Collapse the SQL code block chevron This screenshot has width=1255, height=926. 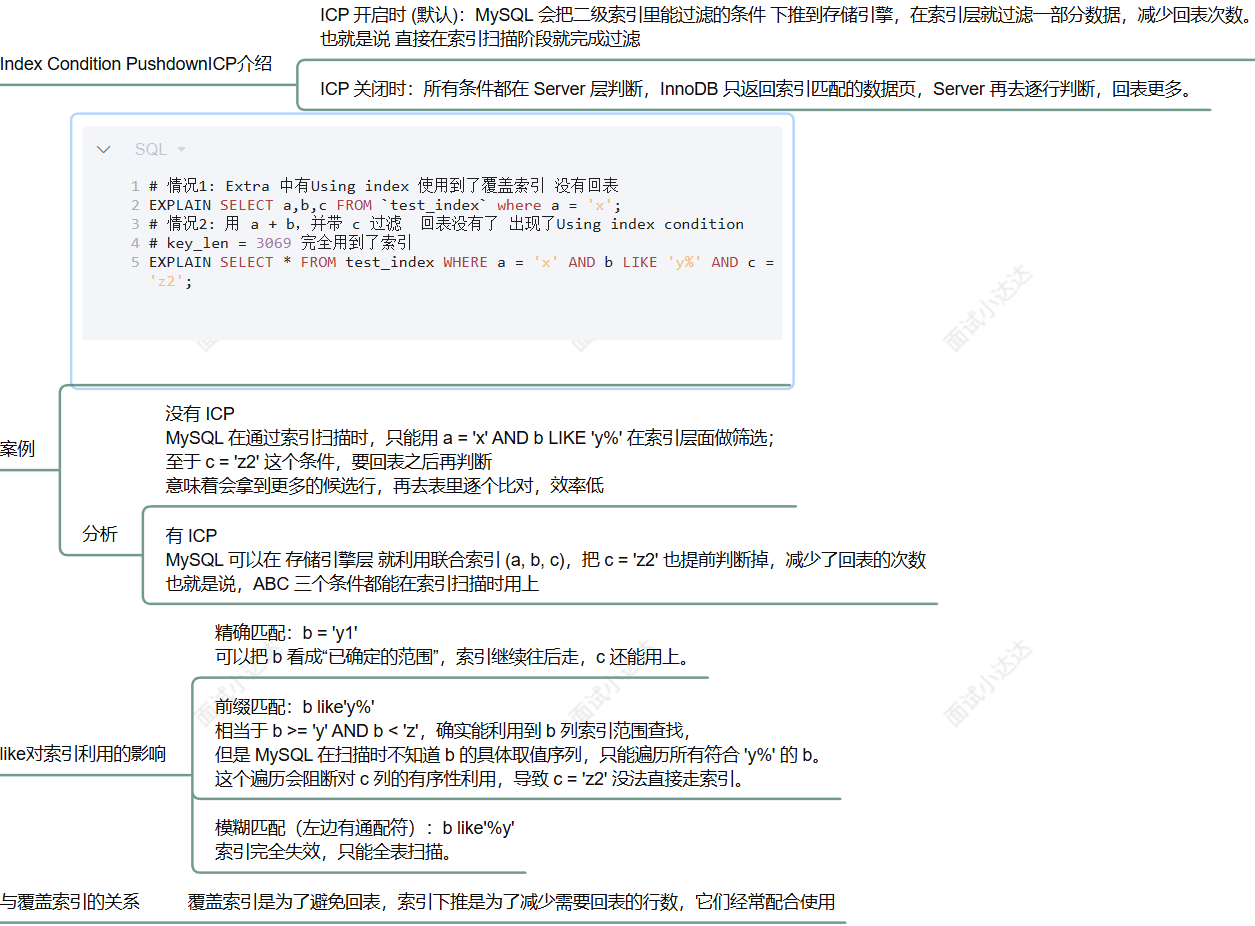pyautogui.click(x=103, y=148)
